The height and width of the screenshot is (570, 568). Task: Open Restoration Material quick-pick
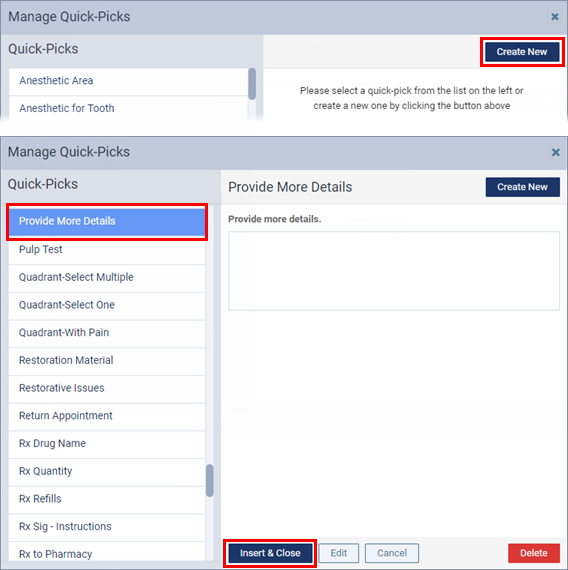[107, 360]
